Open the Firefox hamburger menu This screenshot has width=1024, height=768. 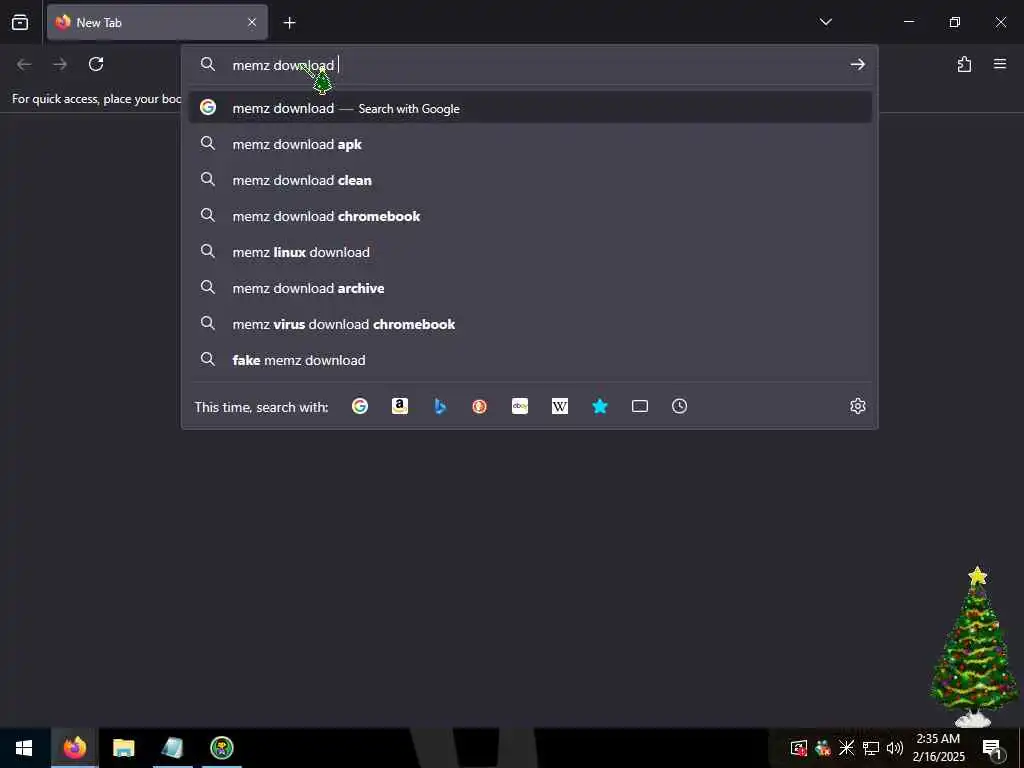tap(1000, 64)
